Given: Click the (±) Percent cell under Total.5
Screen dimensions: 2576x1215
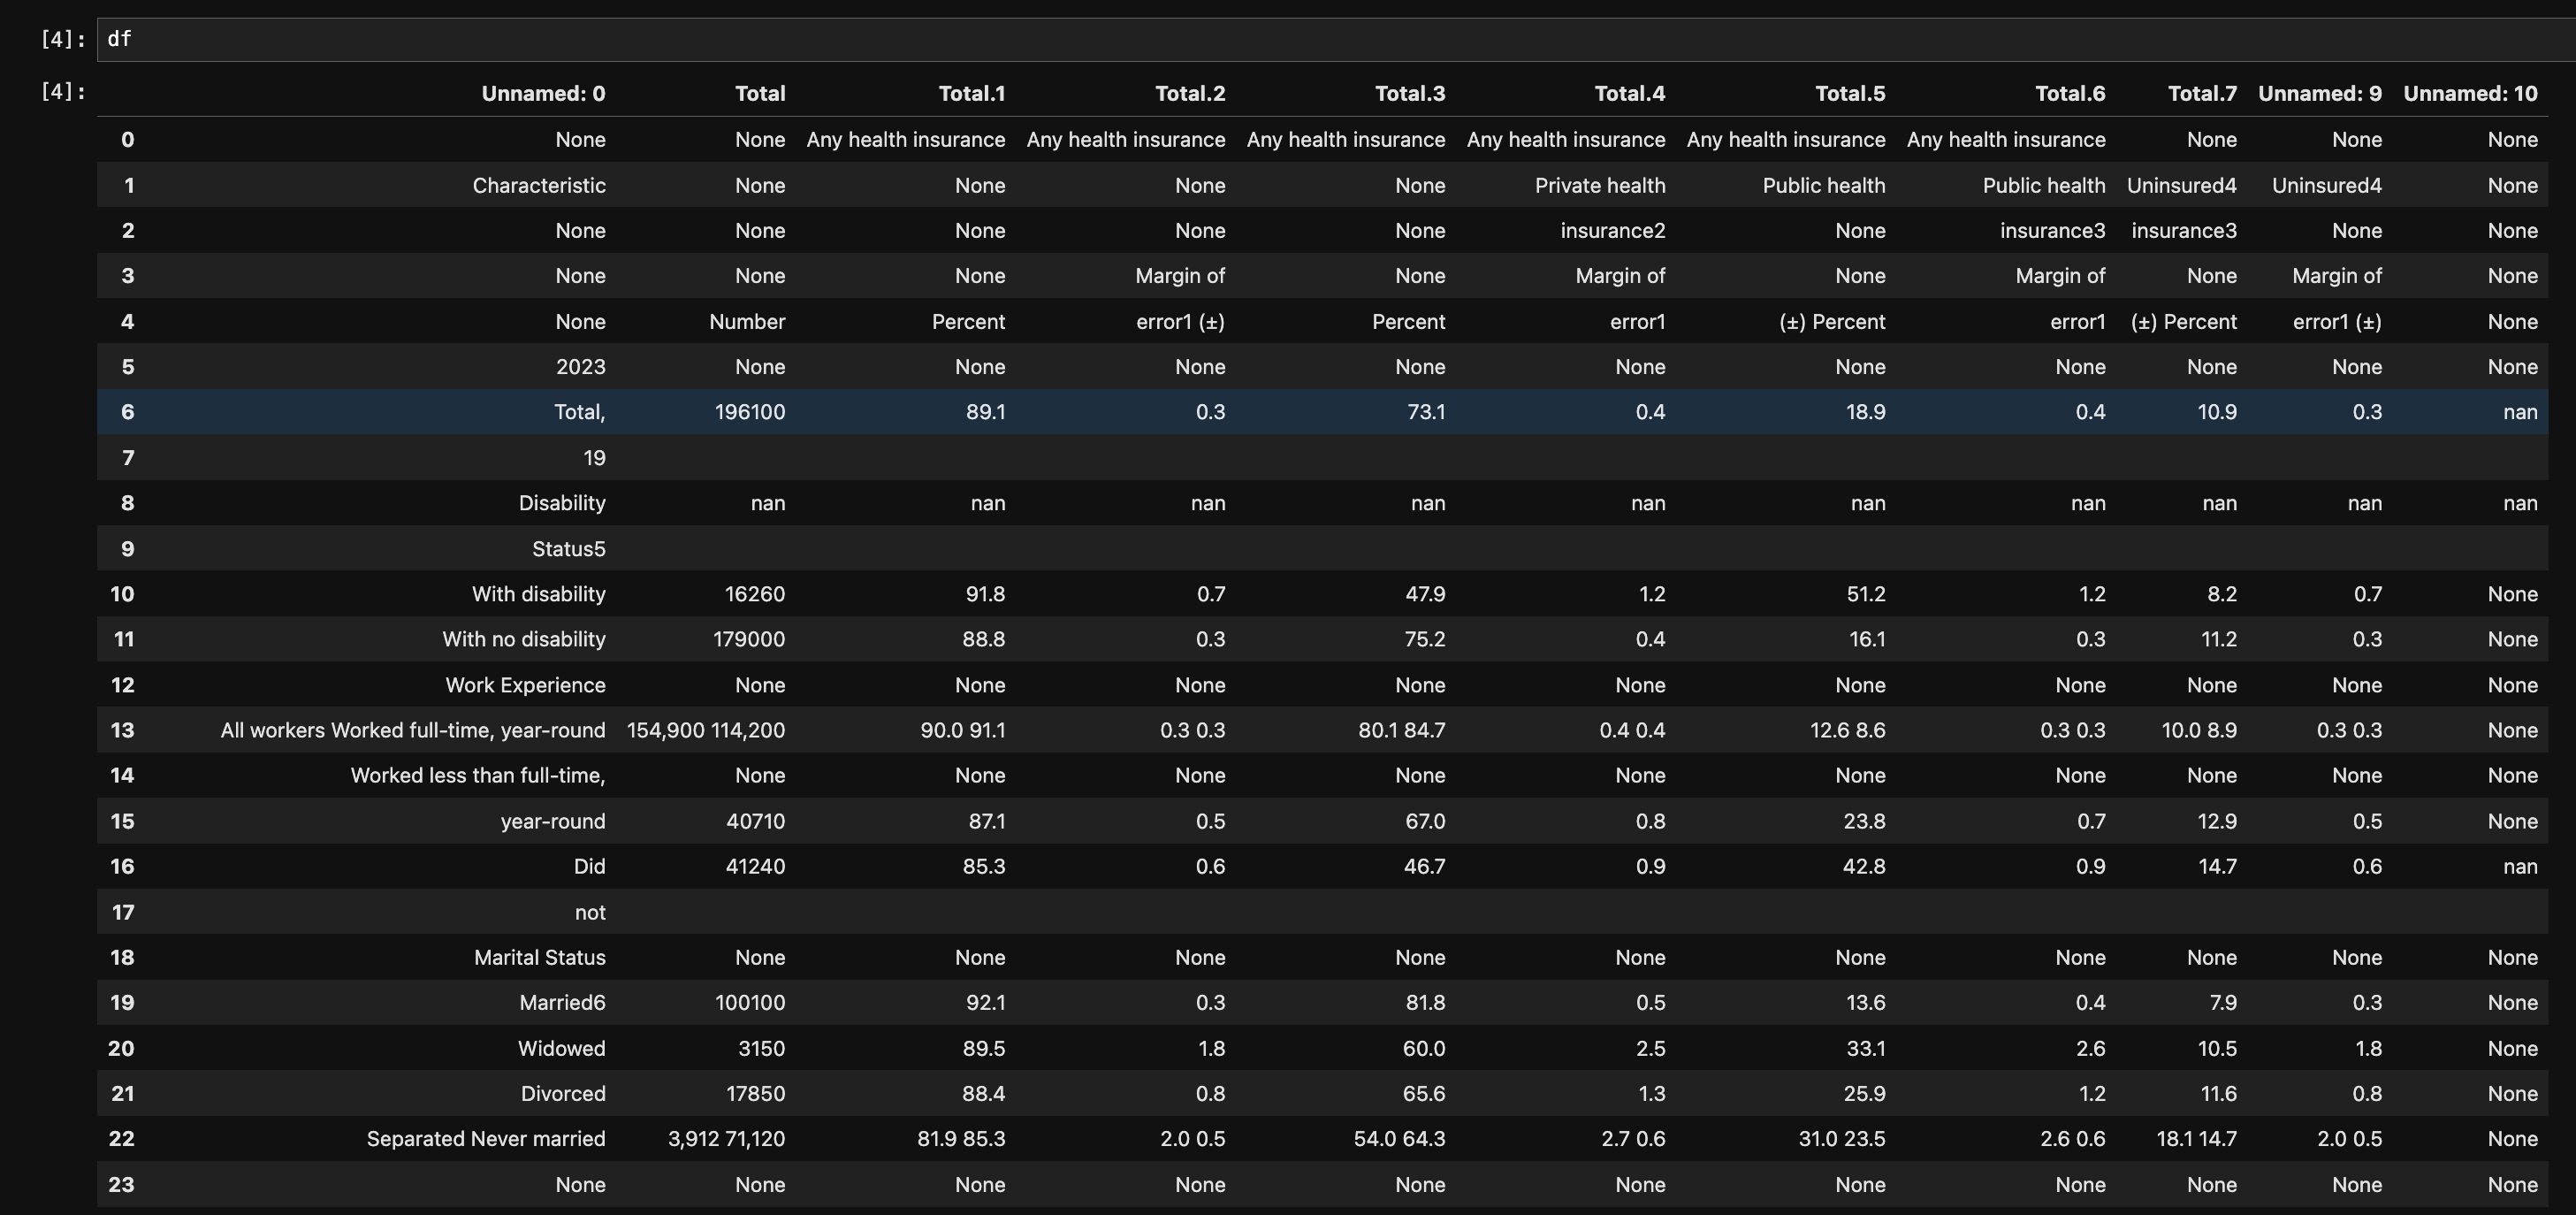Looking at the screenshot, I should tap(1832, 322).
